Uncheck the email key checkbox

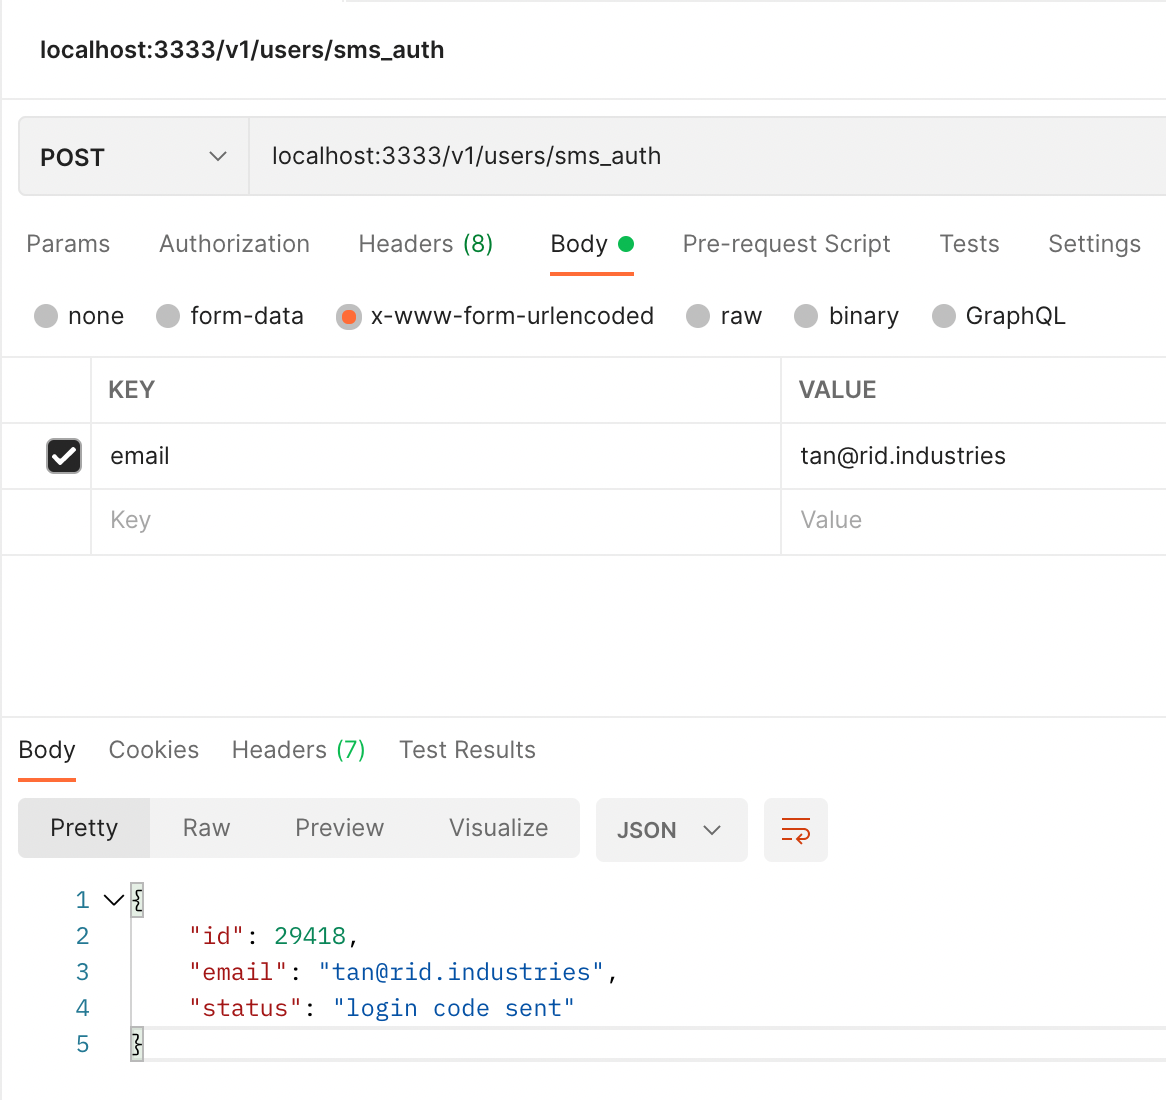tap(64, 456)
